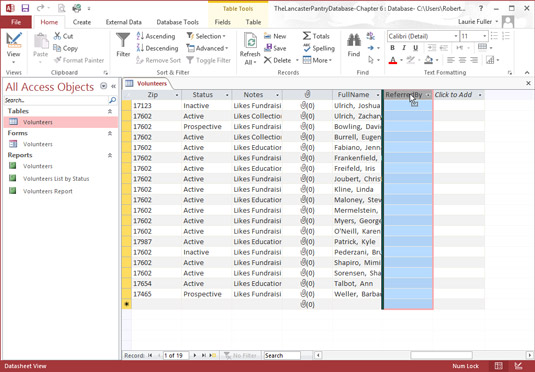Open the Zip column header dropdown arrow

[177, 95]
